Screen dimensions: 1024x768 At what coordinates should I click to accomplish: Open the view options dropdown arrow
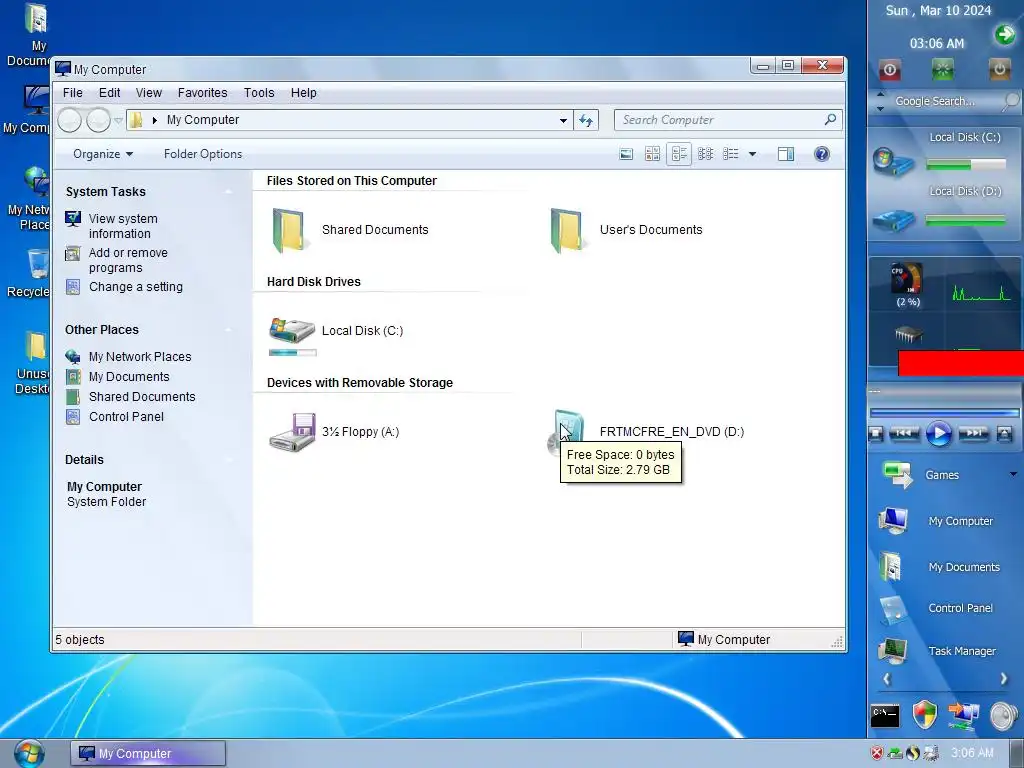[752, 154]
